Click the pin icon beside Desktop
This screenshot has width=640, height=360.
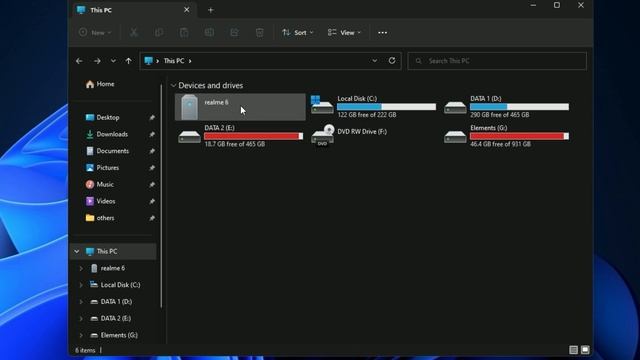point(152,118)
